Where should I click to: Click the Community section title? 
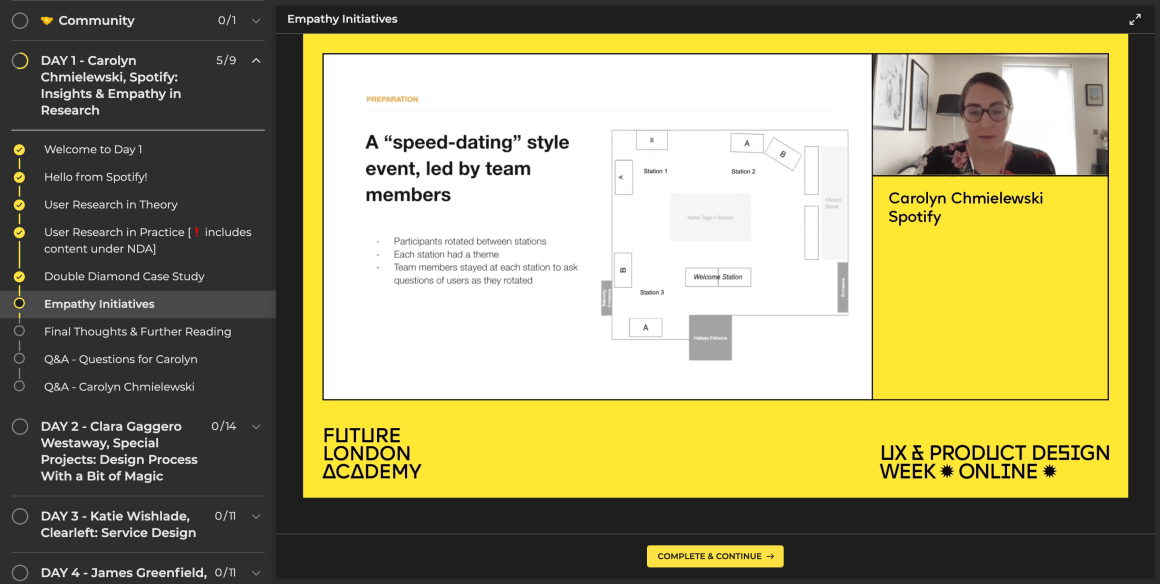(x=96, y=21)
